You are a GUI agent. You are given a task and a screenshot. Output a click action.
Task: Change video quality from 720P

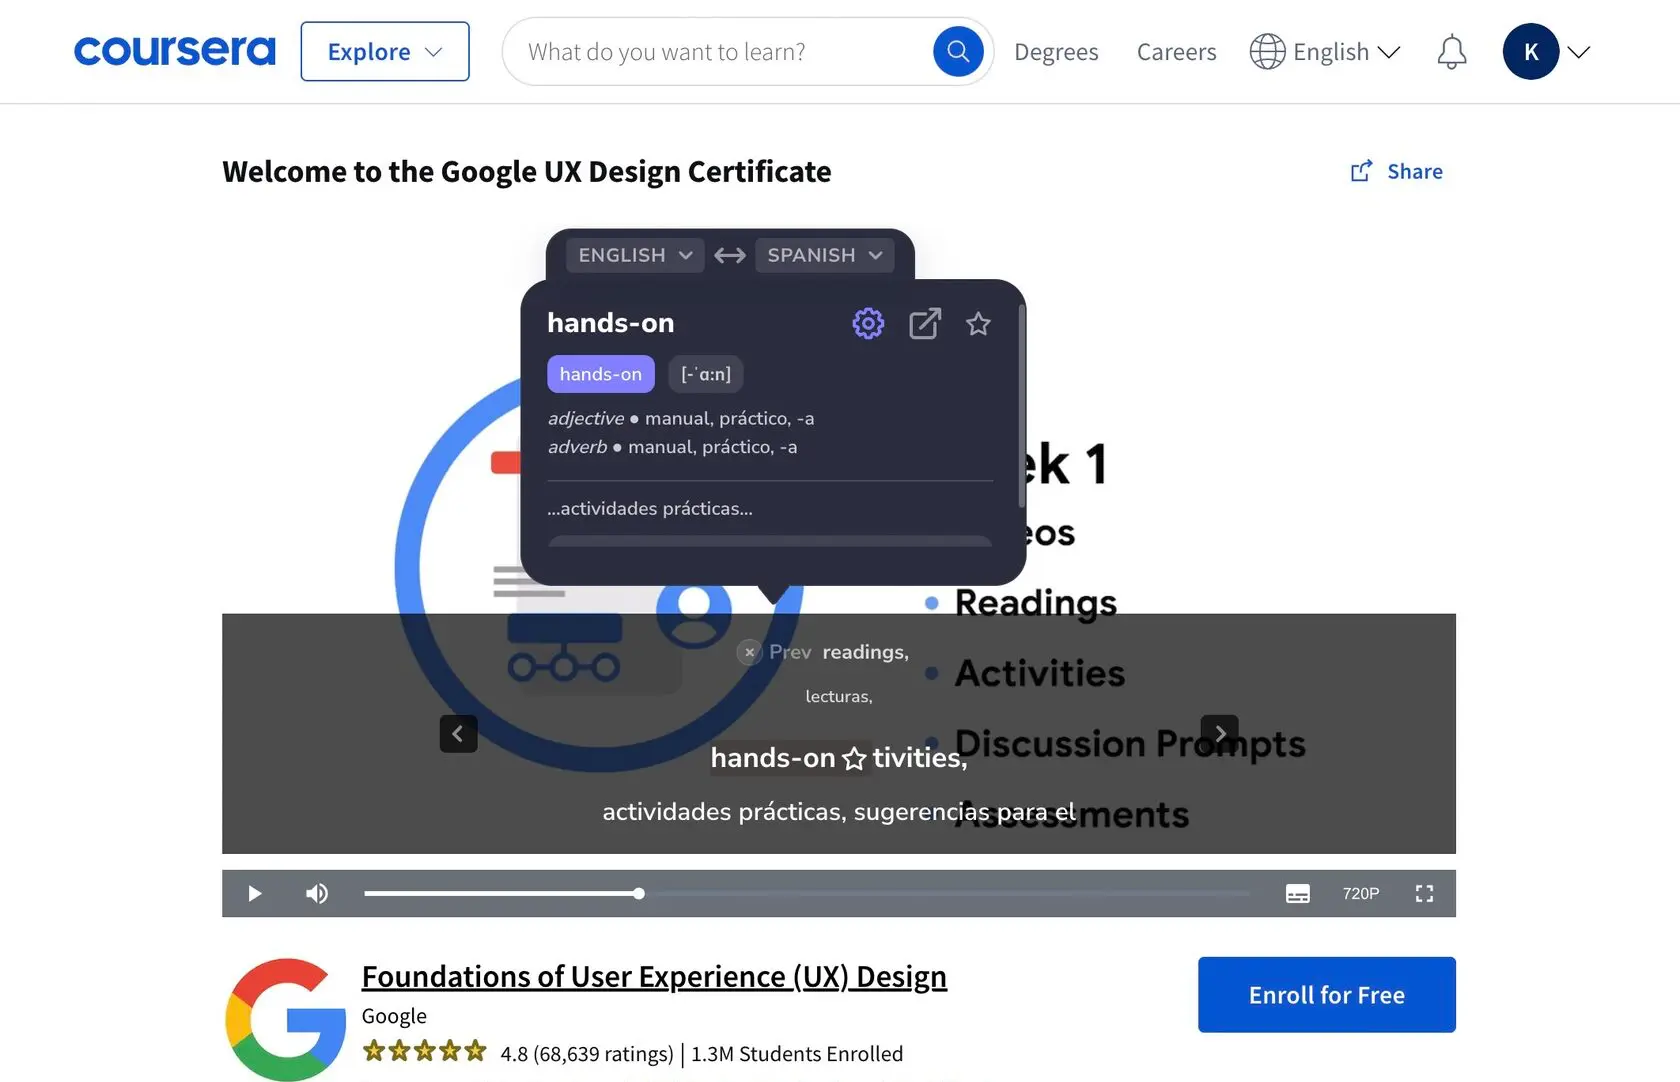pyautogui.click(x=1360, y=893)
